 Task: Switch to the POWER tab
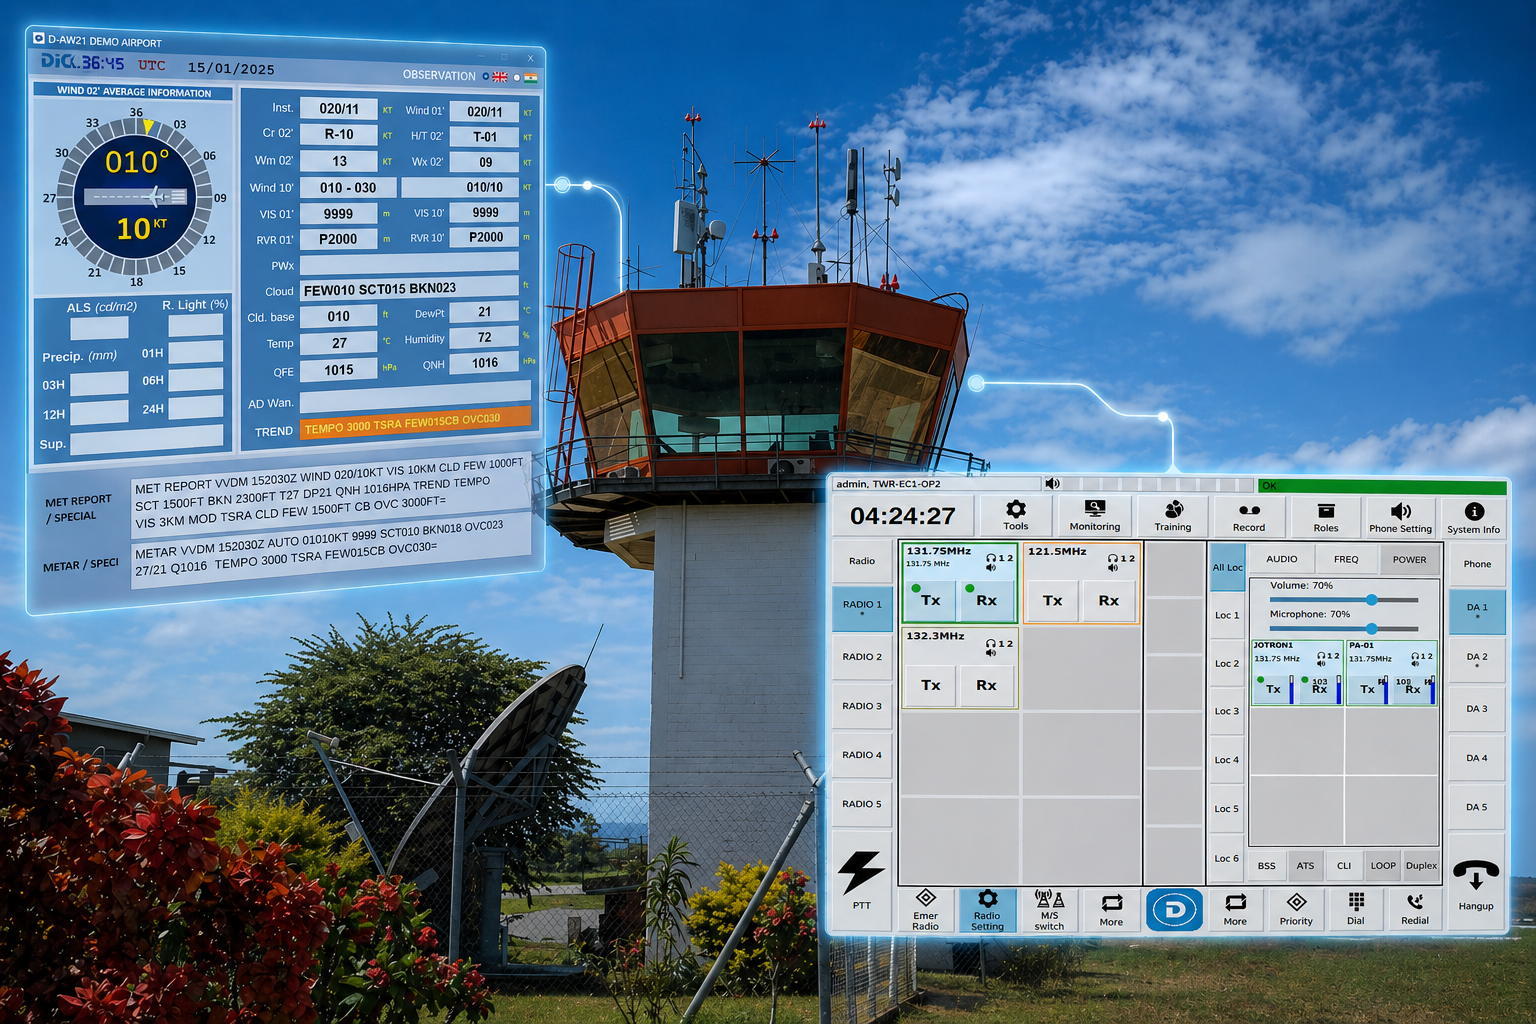pos(1409,559)
